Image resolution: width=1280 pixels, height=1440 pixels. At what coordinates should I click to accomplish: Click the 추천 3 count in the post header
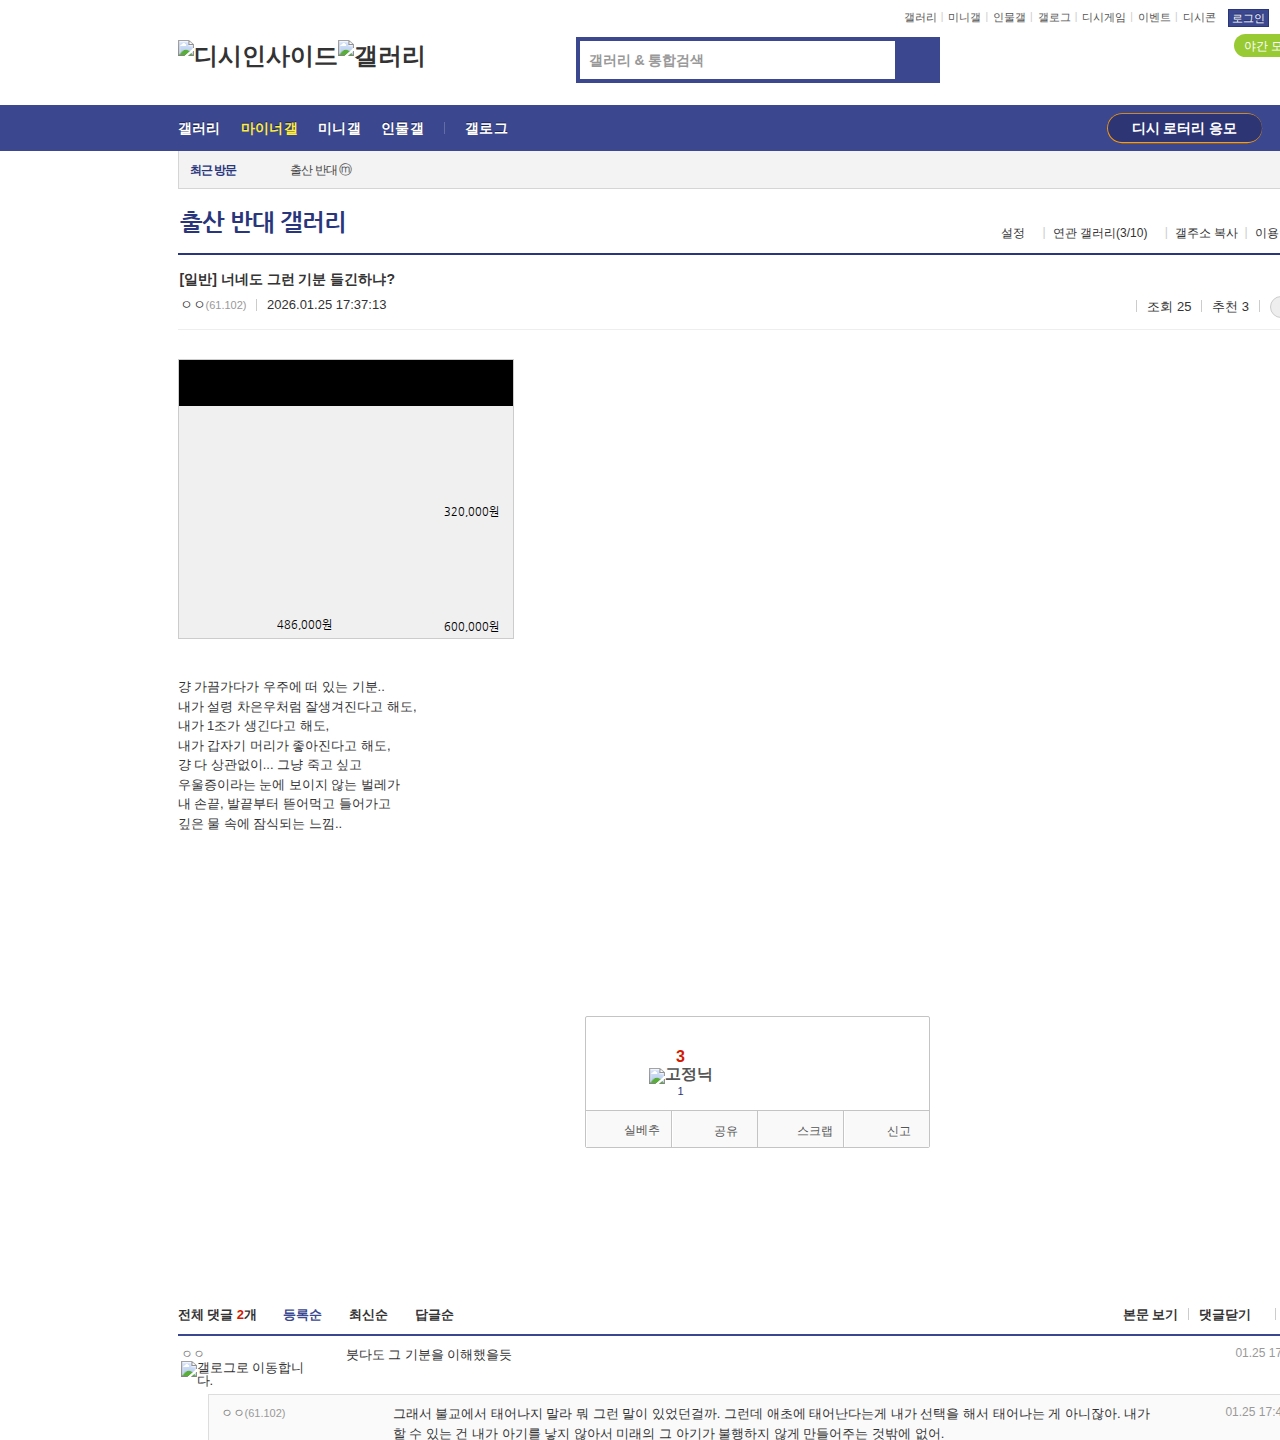pos(1230,307)
